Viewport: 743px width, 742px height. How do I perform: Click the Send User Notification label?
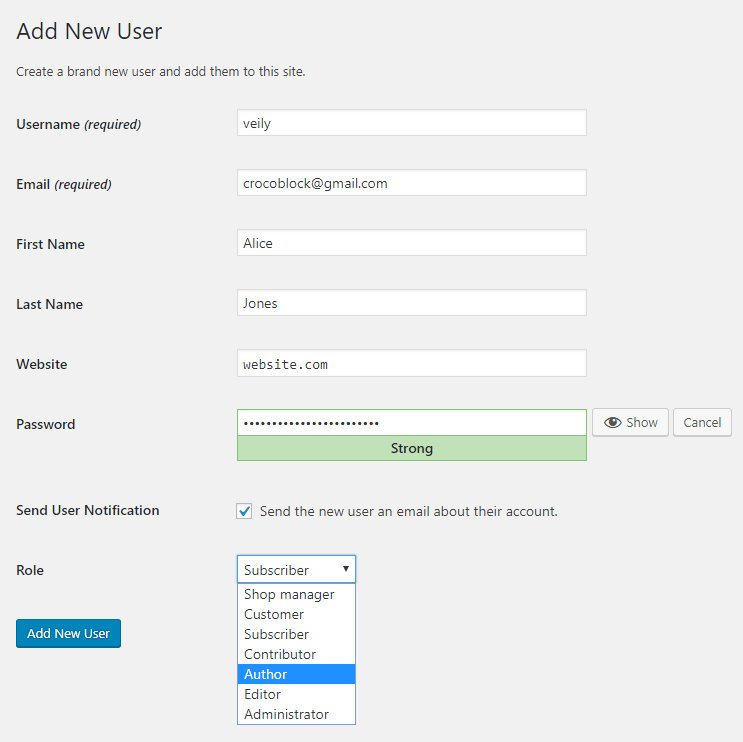(88, 510)
